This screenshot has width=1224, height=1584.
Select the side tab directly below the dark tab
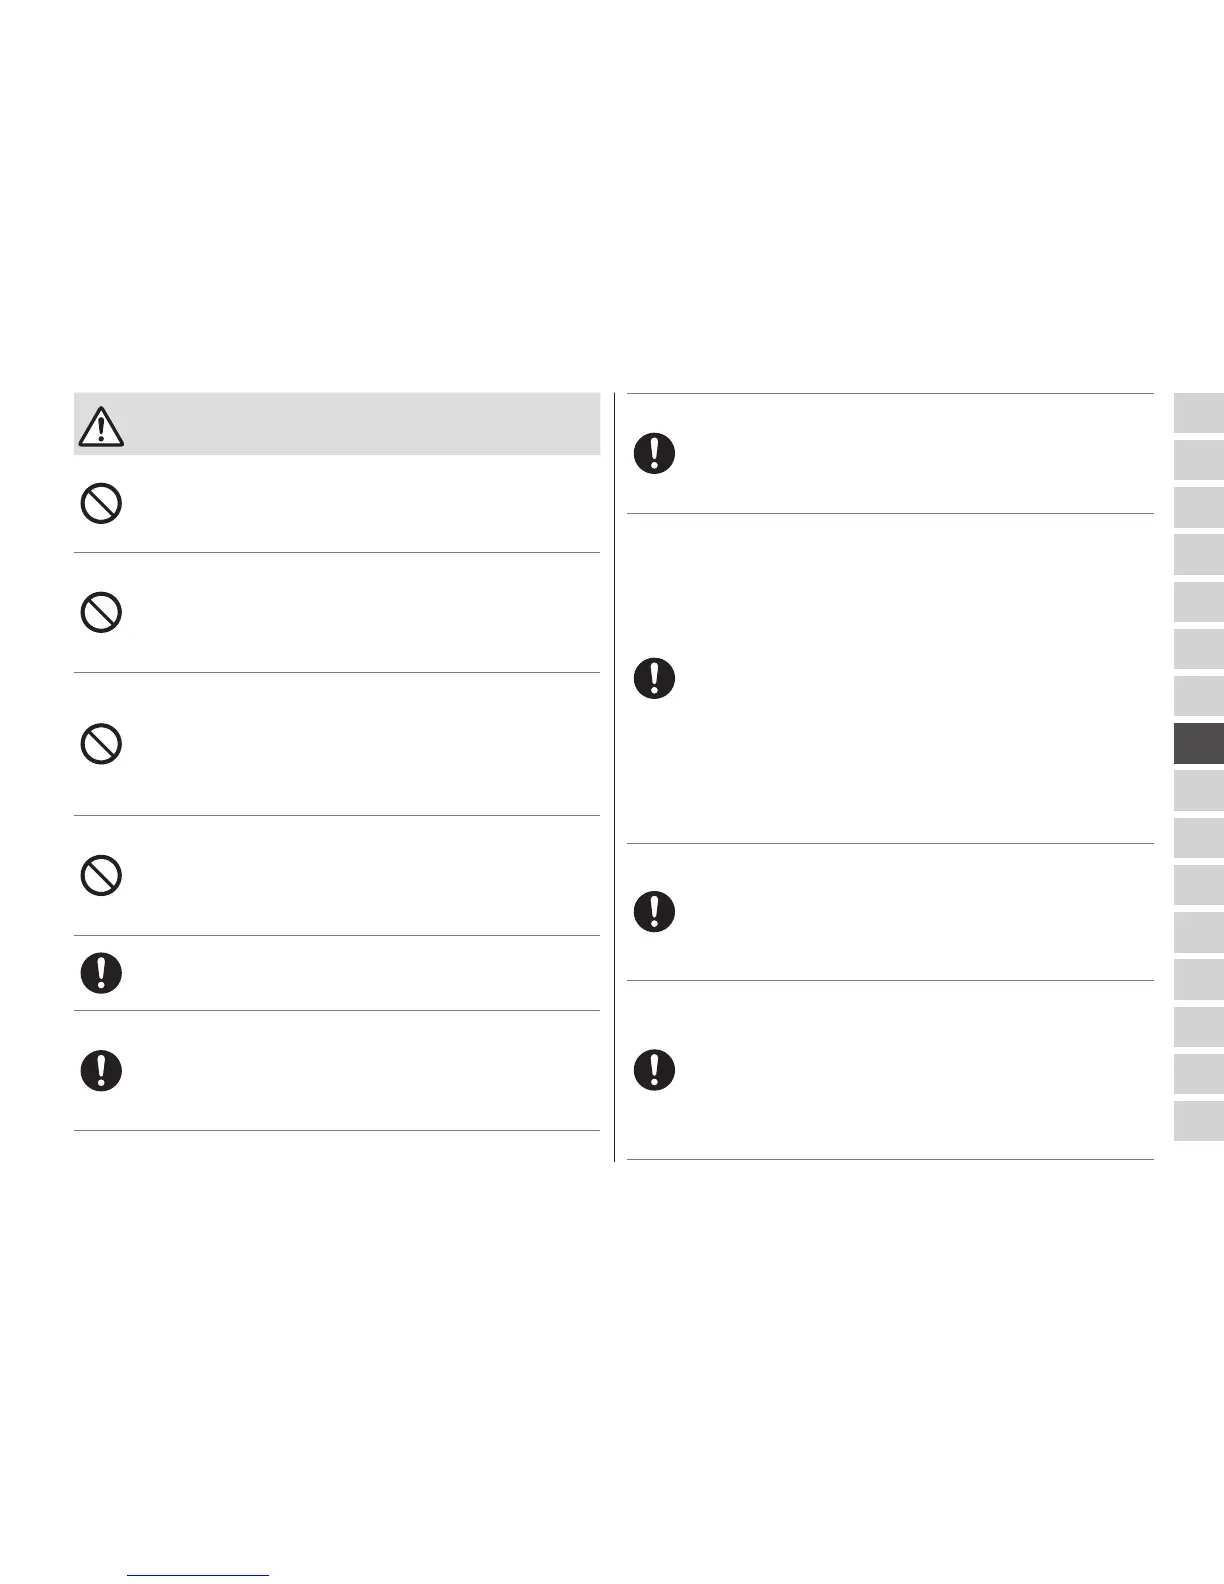(x=1198, y=790)
